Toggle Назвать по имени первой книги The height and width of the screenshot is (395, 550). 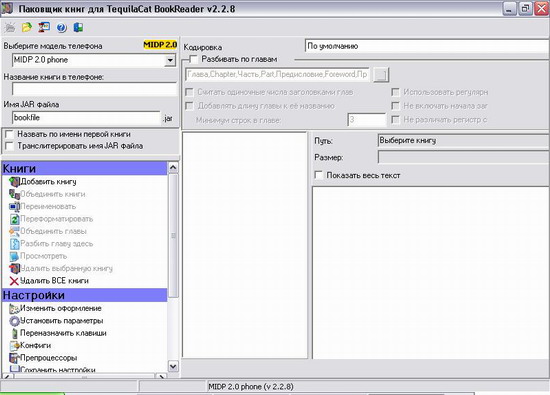(9, 134)
